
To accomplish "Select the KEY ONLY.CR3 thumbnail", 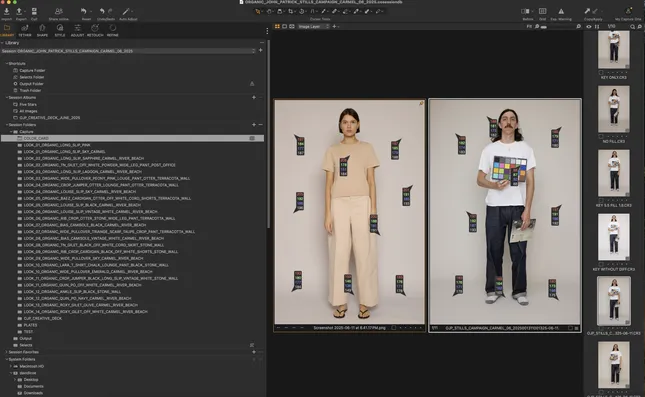I will click(614, 50).
